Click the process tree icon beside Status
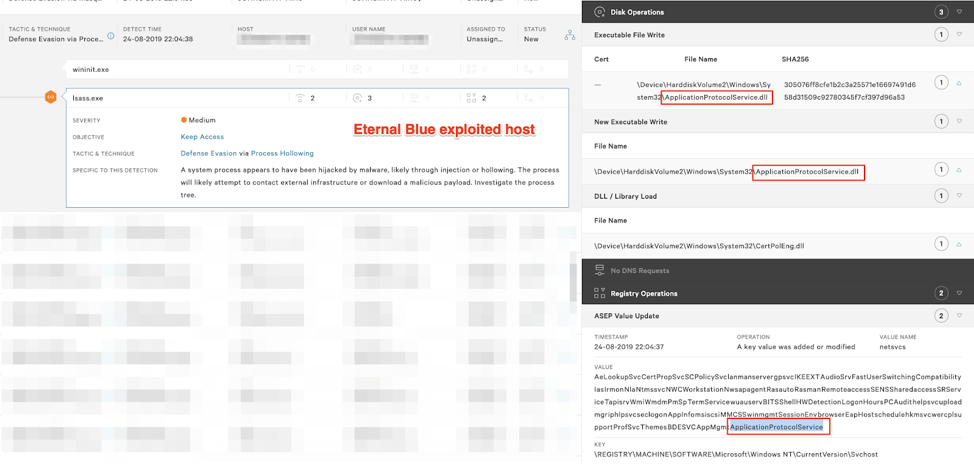Image resolution: width=974 pixels, height=464 pixels. coord(569,35)
